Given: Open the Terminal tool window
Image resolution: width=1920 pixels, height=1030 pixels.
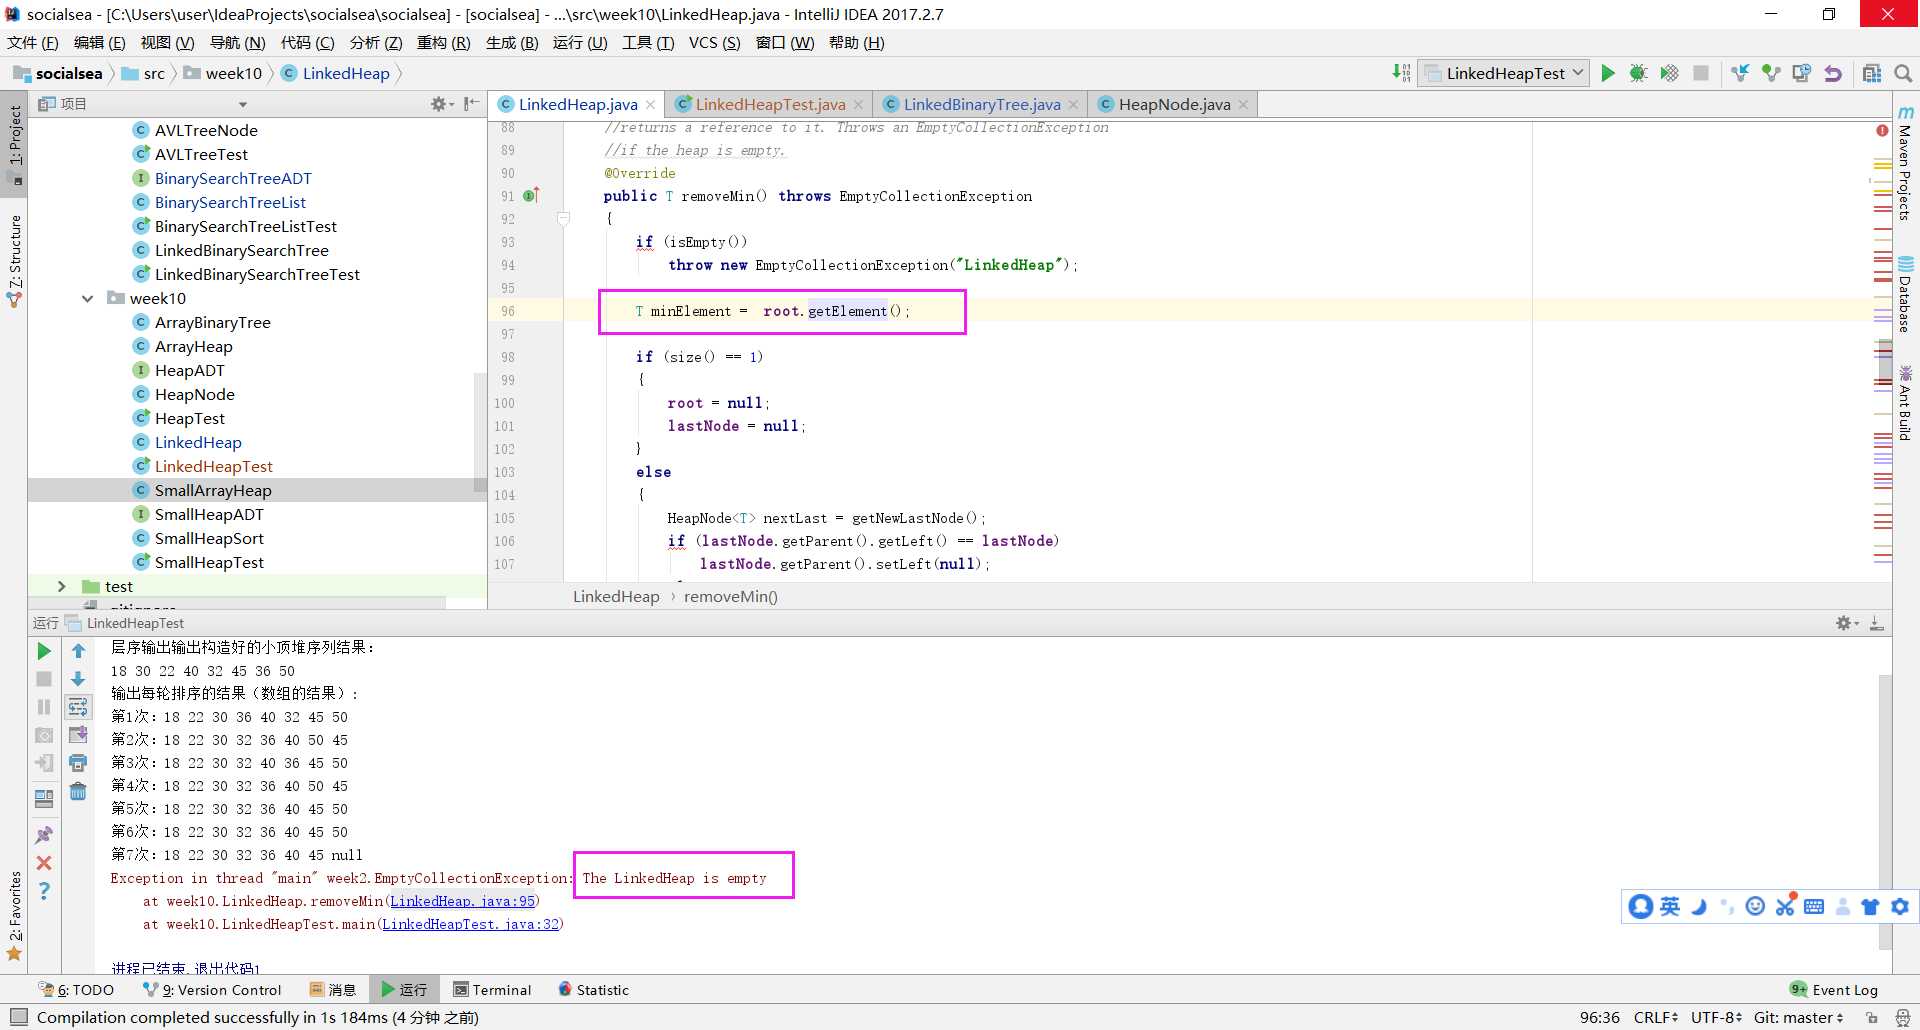Looking at the screenshot, I should click(x=492, y=990).
